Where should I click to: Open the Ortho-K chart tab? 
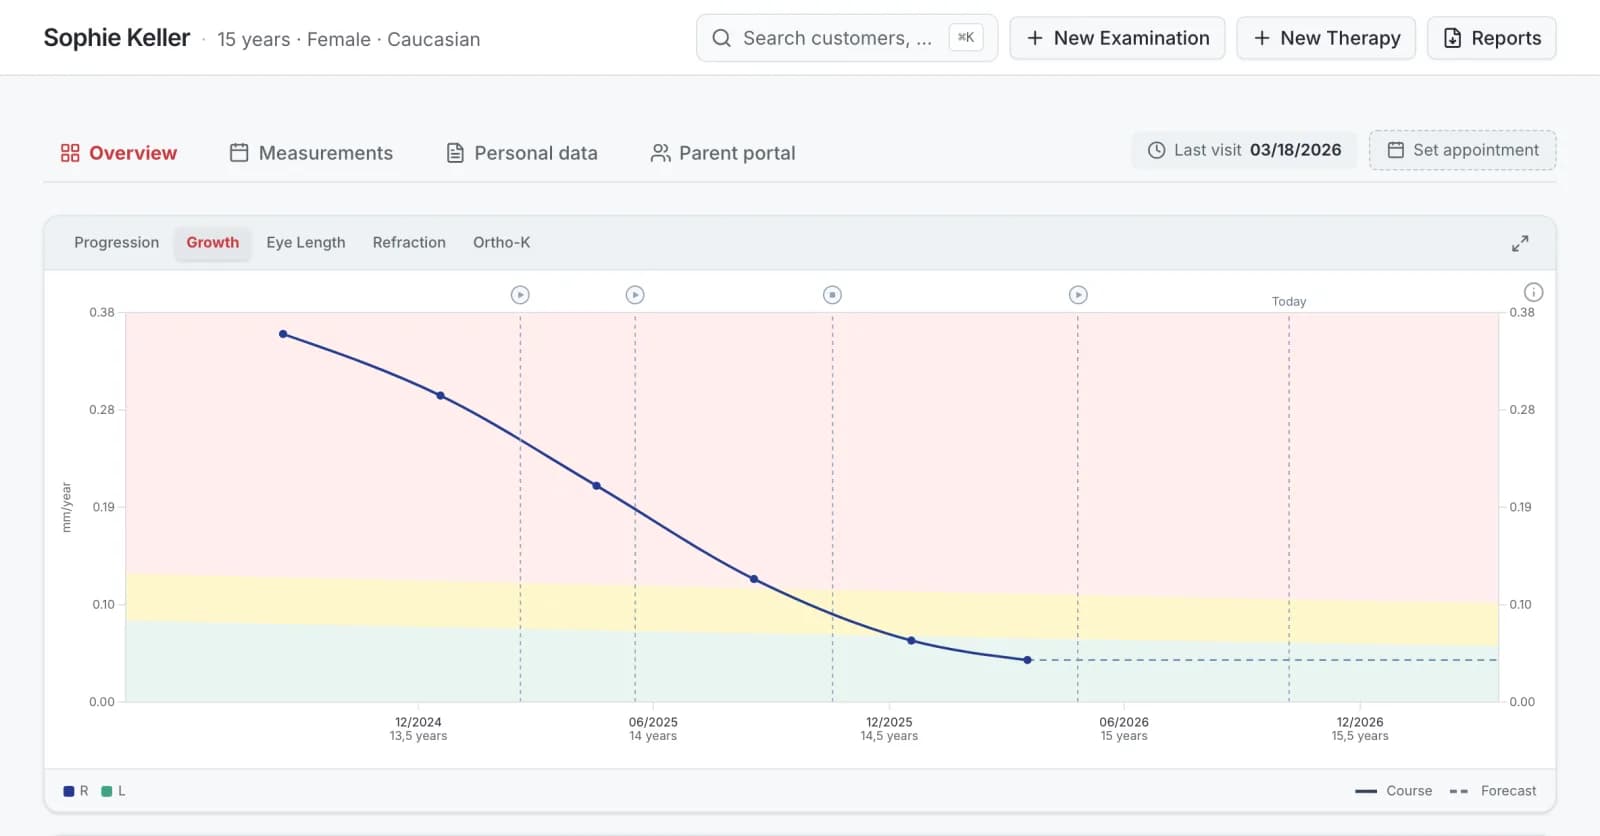coord(502,242)
